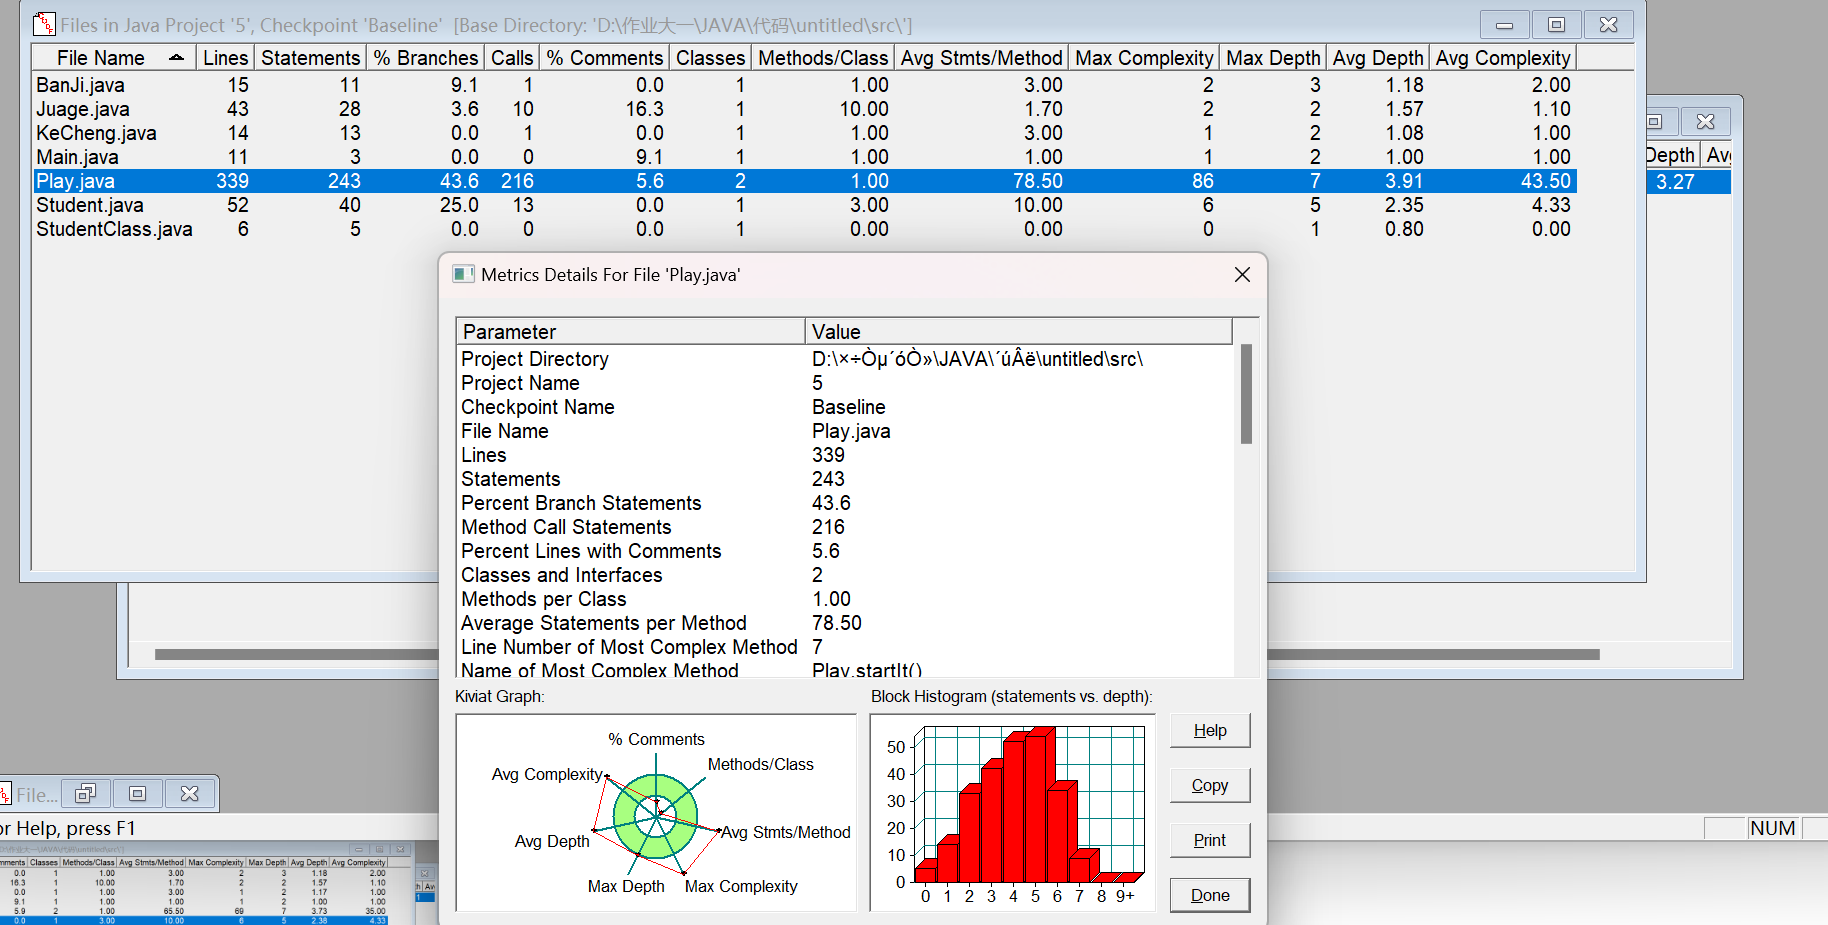Select the Juage.java row in the file list
The height and width of the screenshot is (925, 1828).
coord(83,109)
